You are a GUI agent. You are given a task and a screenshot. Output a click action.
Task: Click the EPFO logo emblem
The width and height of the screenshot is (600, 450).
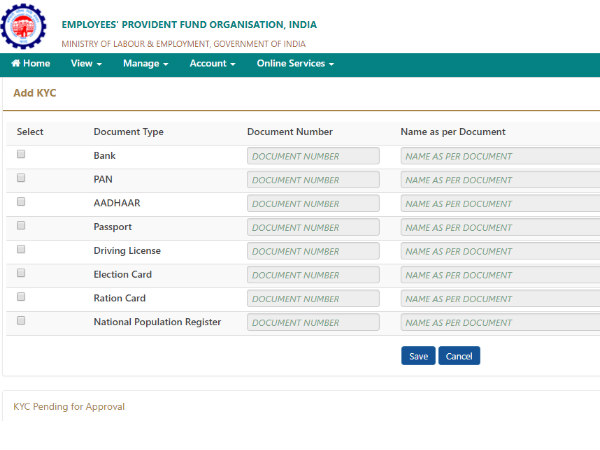24,26
